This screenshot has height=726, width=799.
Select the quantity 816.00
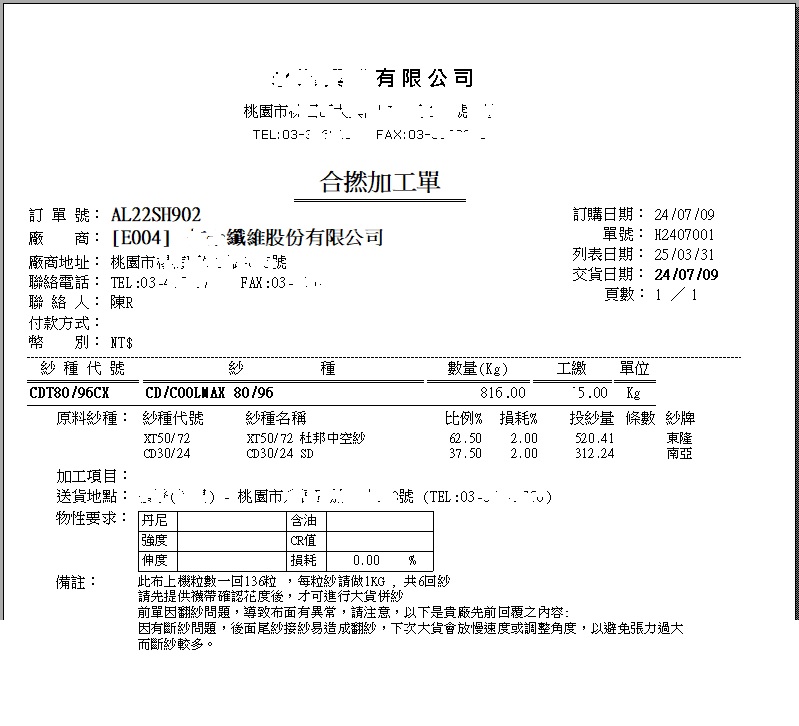click(x=502, y=393)
